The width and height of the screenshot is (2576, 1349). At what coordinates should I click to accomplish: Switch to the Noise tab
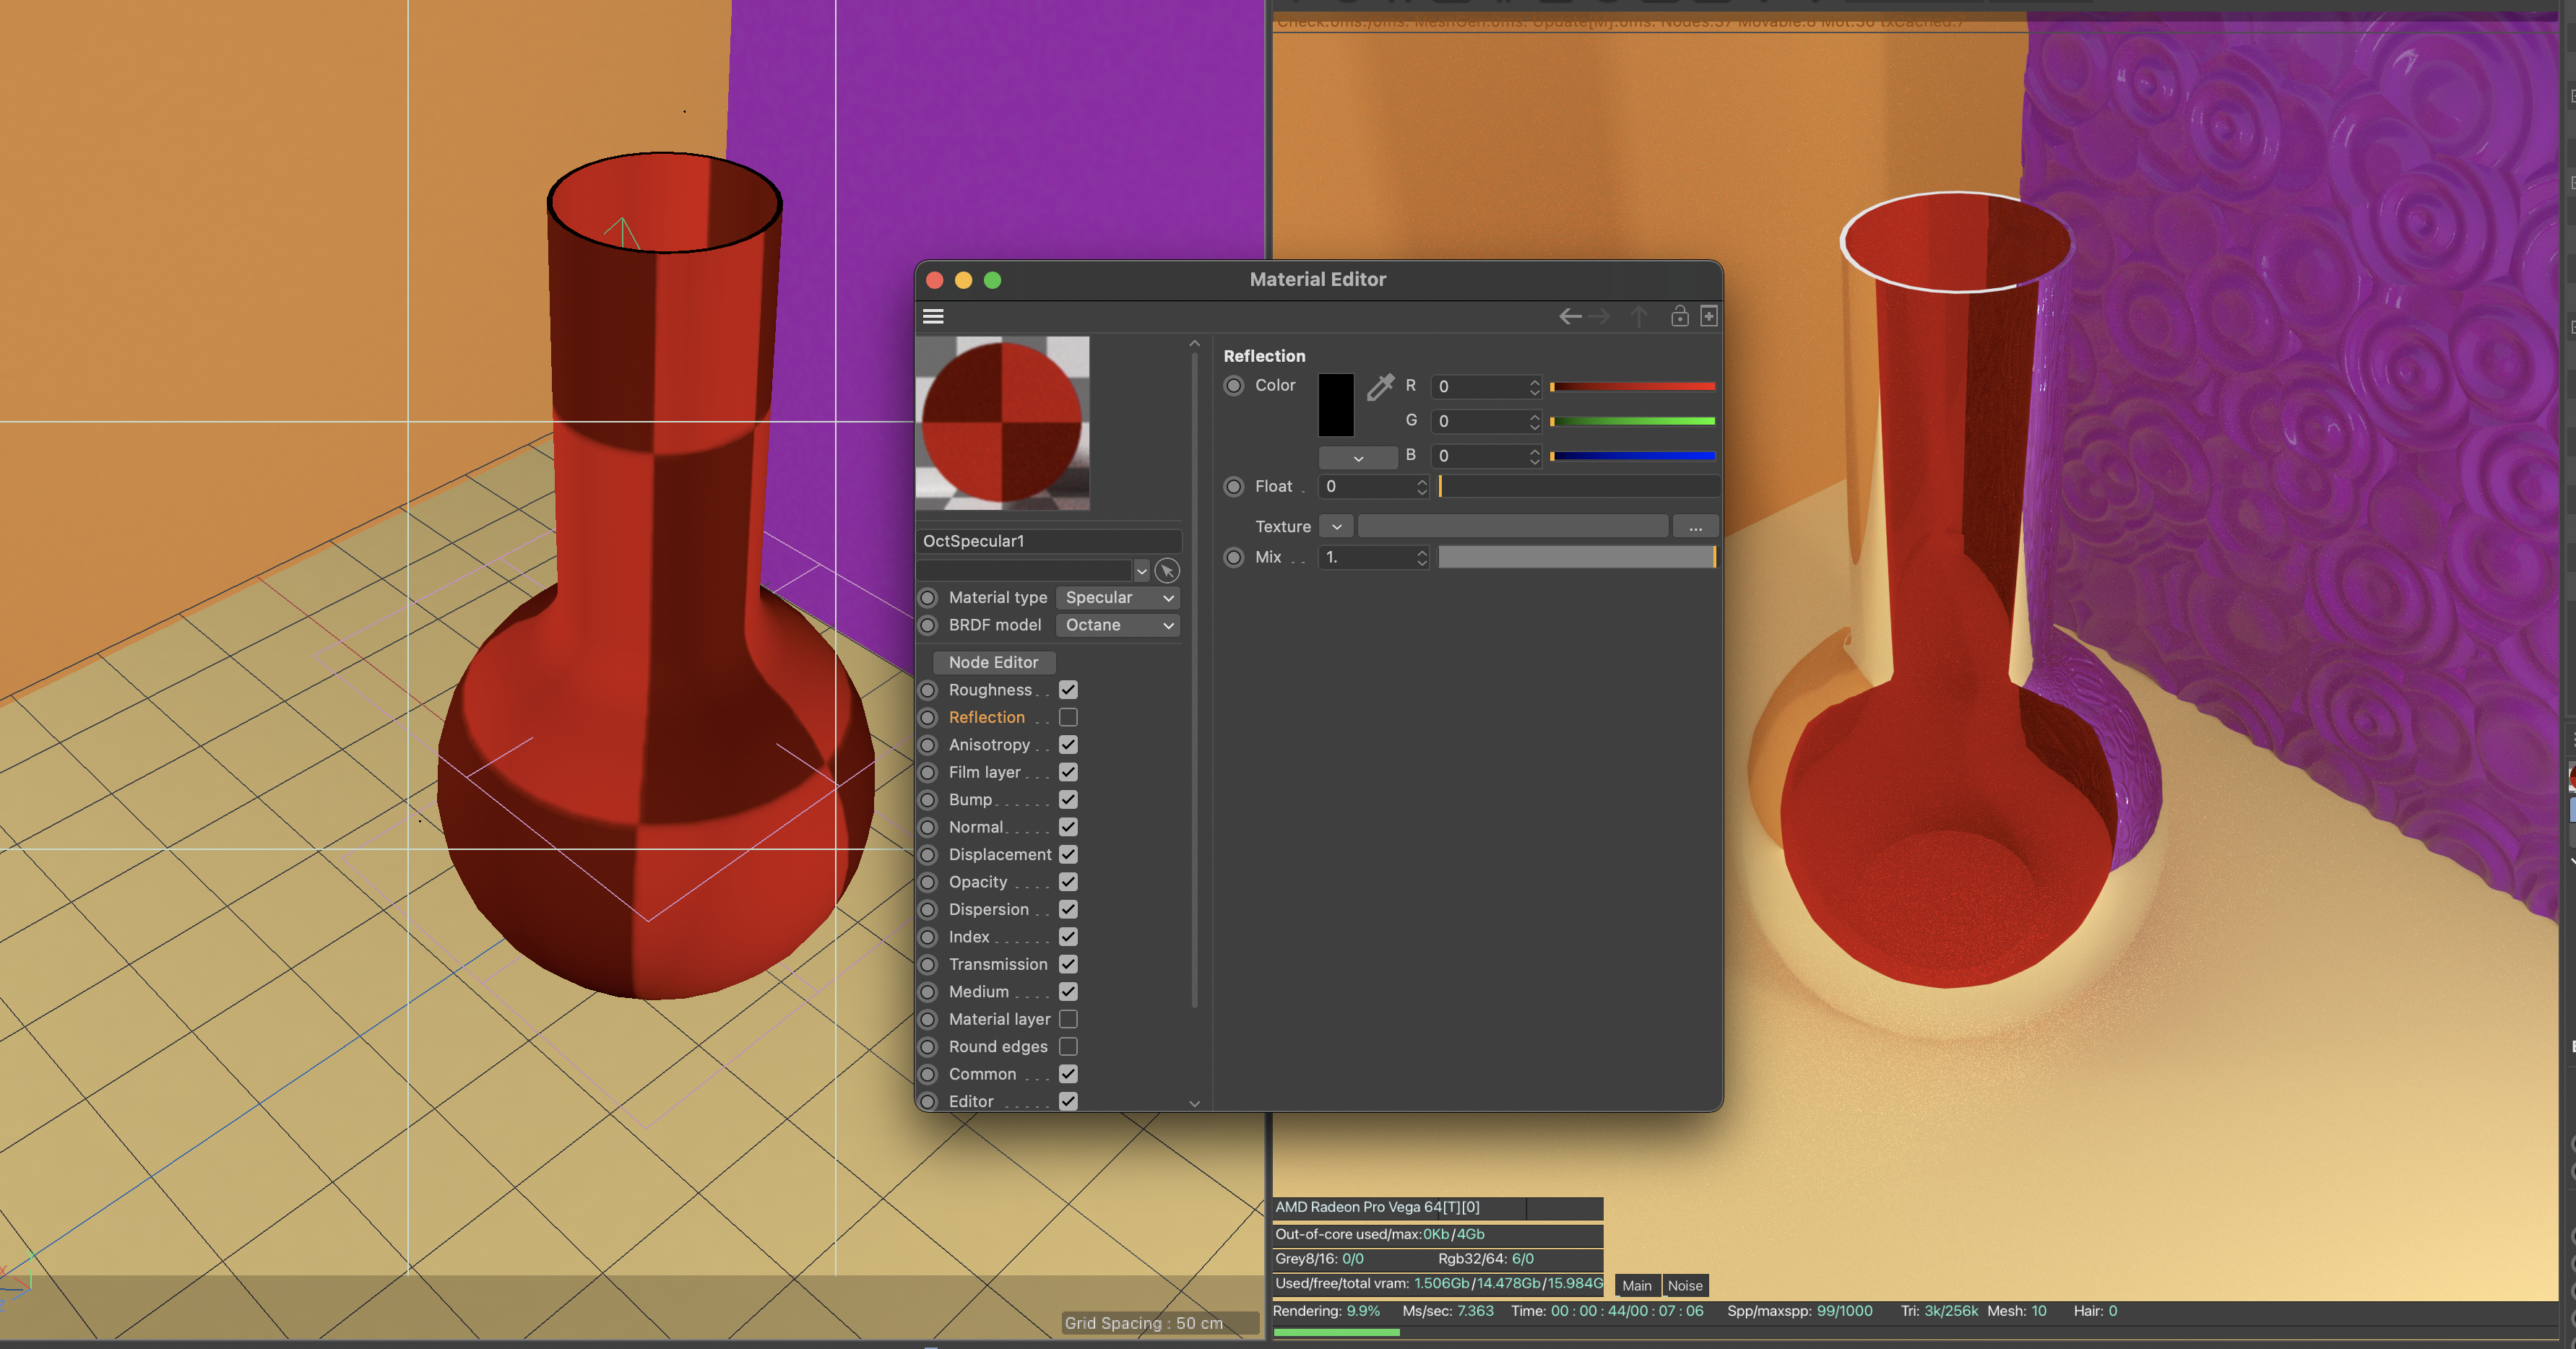click(1685, 1285)
